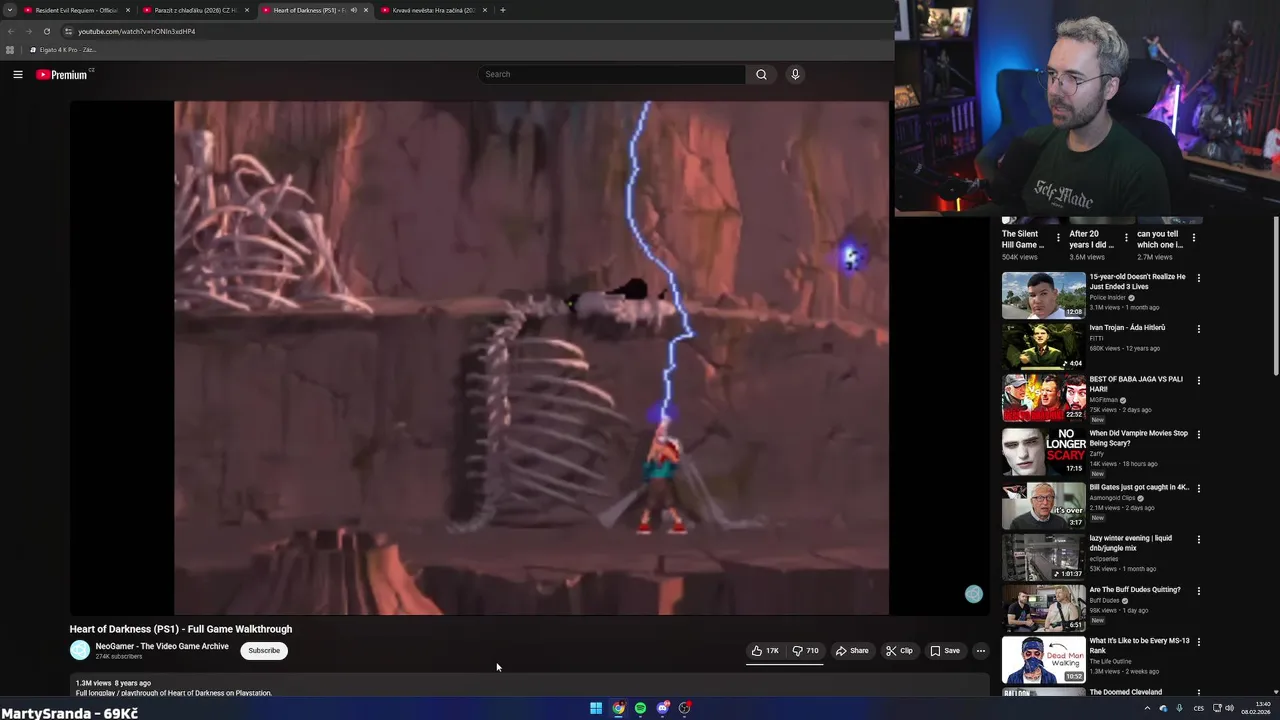
Task: Go forward in browser history
Action: [x=28, y=31]
